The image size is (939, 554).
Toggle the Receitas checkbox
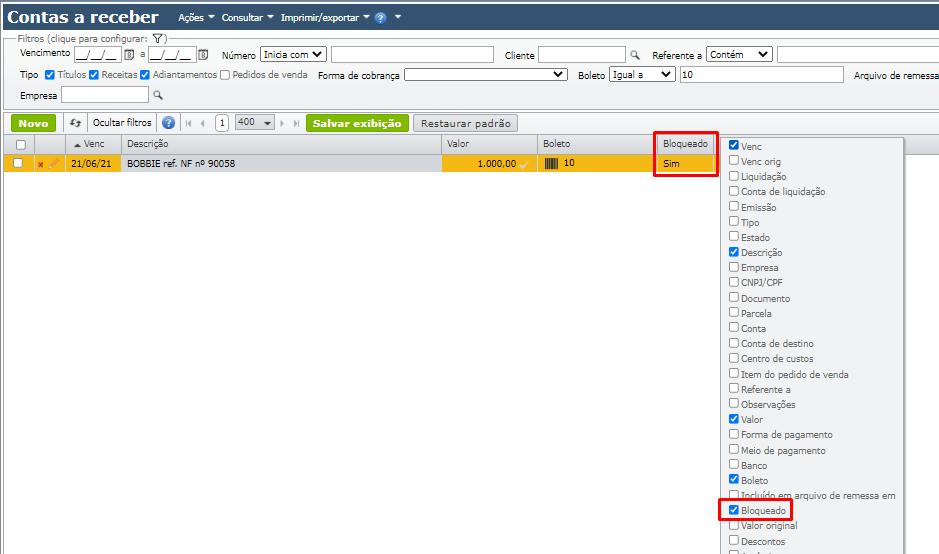coord(93,75)
